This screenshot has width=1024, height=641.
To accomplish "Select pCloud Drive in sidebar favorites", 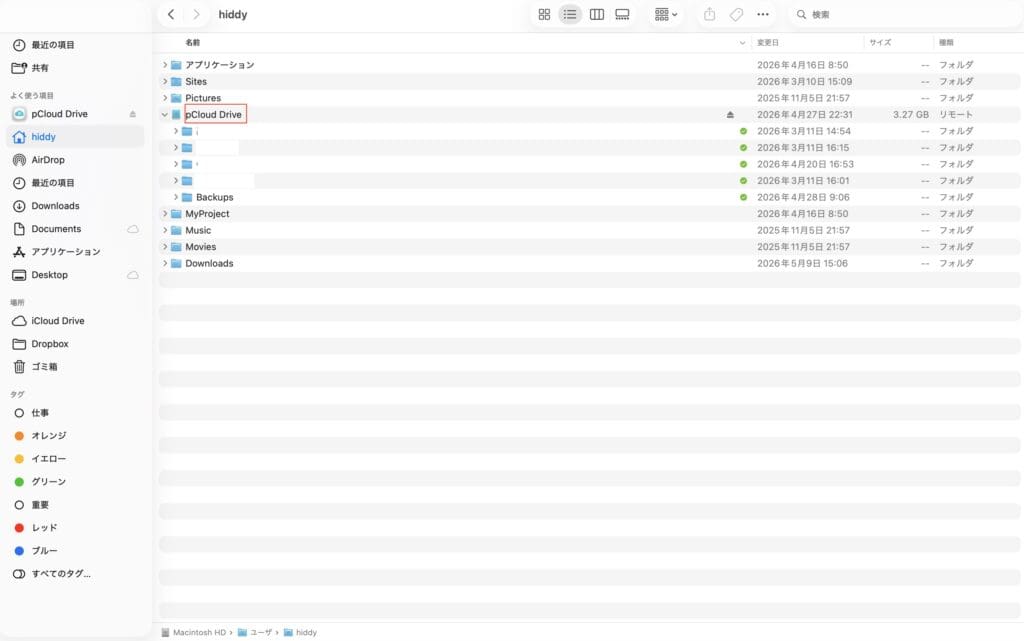I will [59, 114].
